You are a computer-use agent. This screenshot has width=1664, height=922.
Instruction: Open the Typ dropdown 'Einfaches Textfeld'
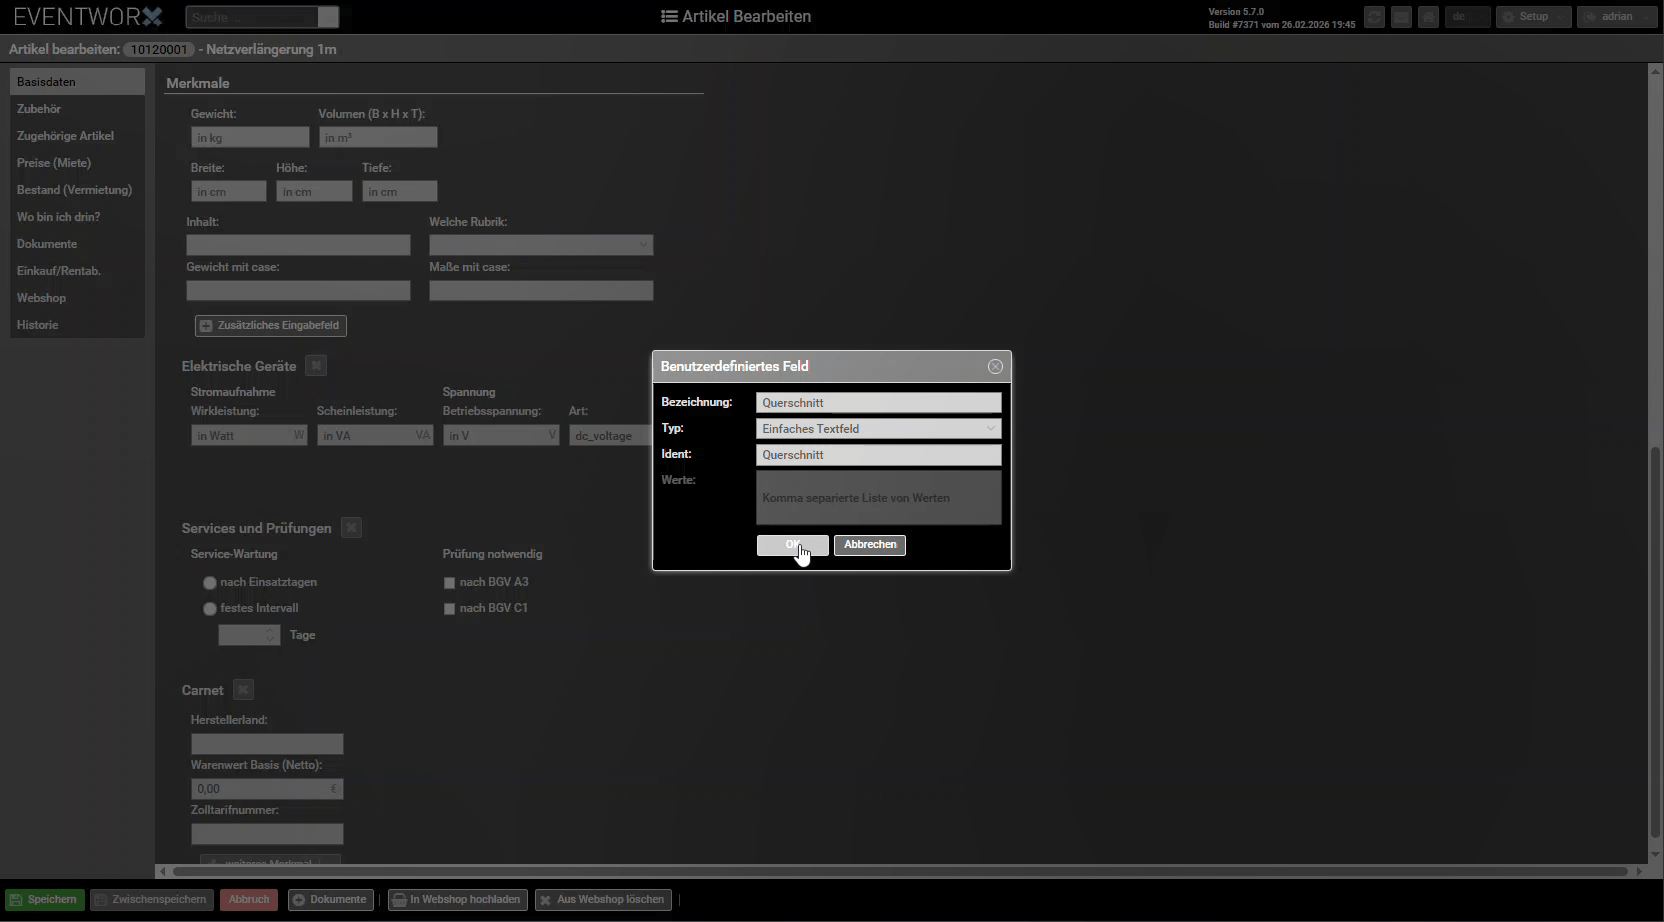tap(878, 429)
